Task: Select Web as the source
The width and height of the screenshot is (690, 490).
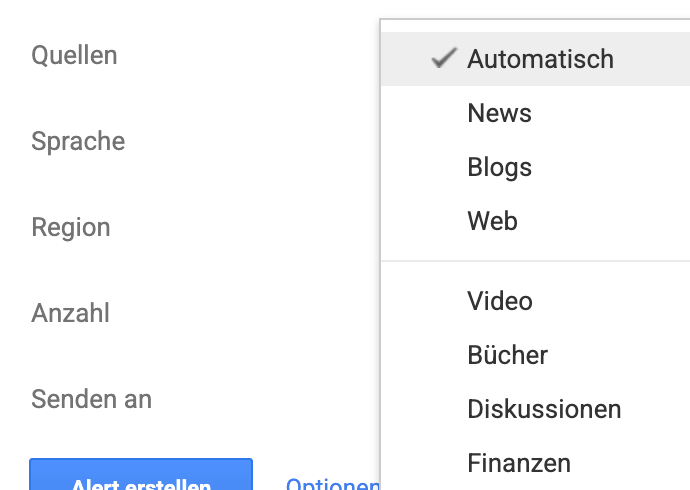Action: click(492, 221)
